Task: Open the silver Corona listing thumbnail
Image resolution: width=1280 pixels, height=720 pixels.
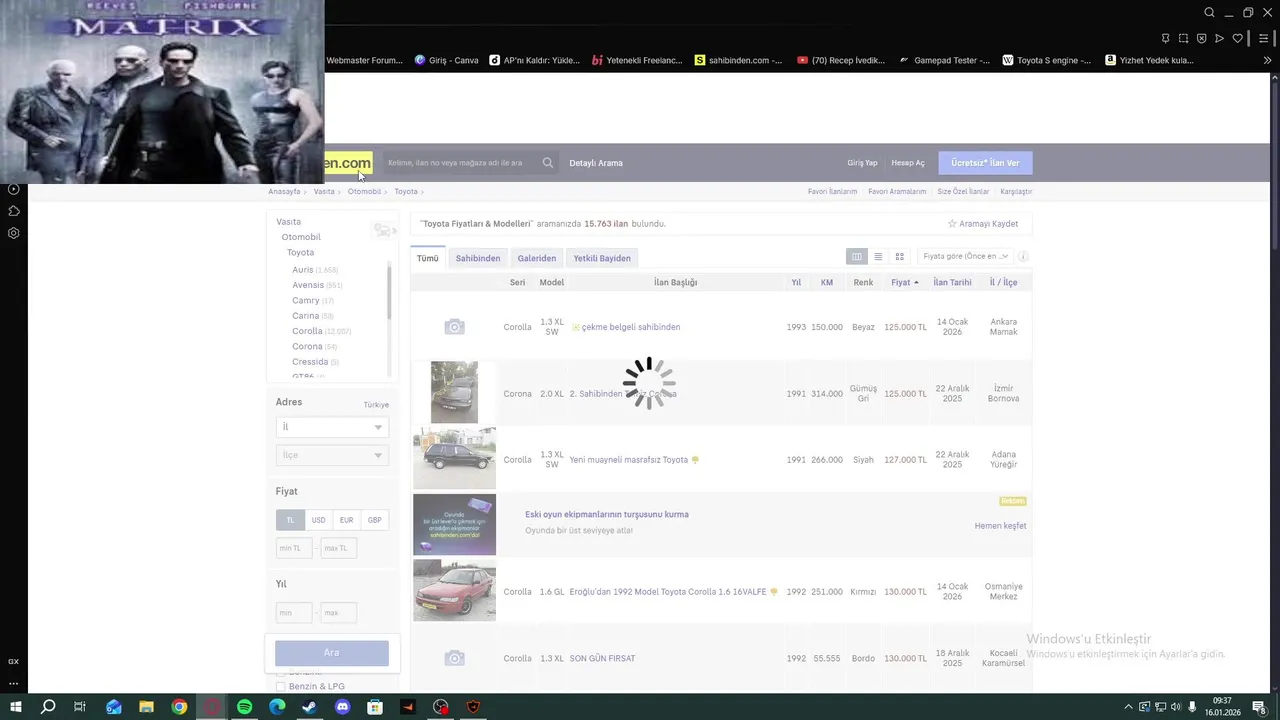Action: coord(454,392)
